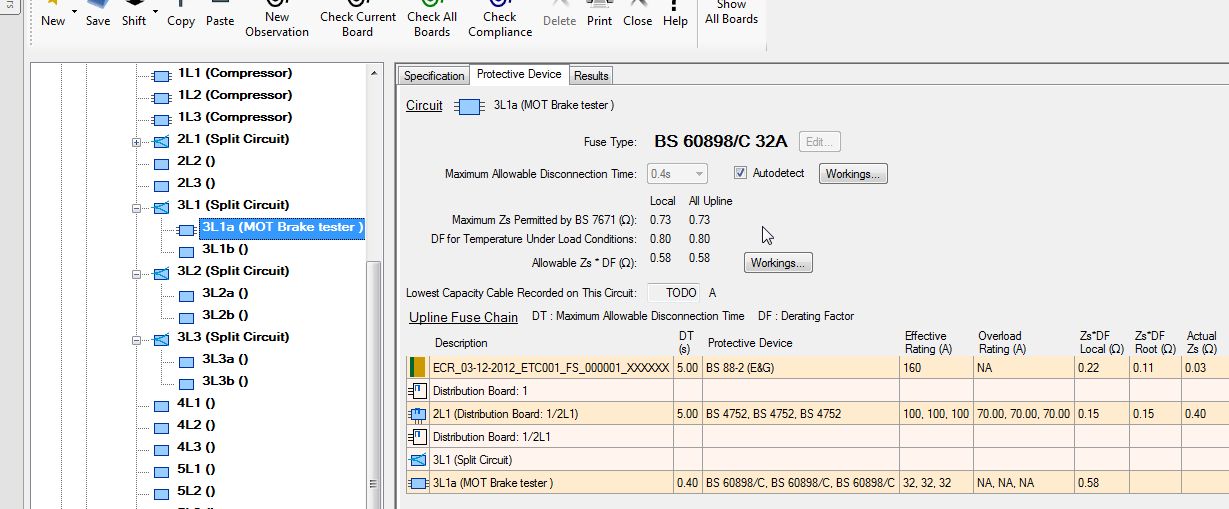The width and height of the screenshot is (1229, 509).
Task: Click Workings... button beside Allowable Zs
Action: pyautogui.click(x=779, y=263)
